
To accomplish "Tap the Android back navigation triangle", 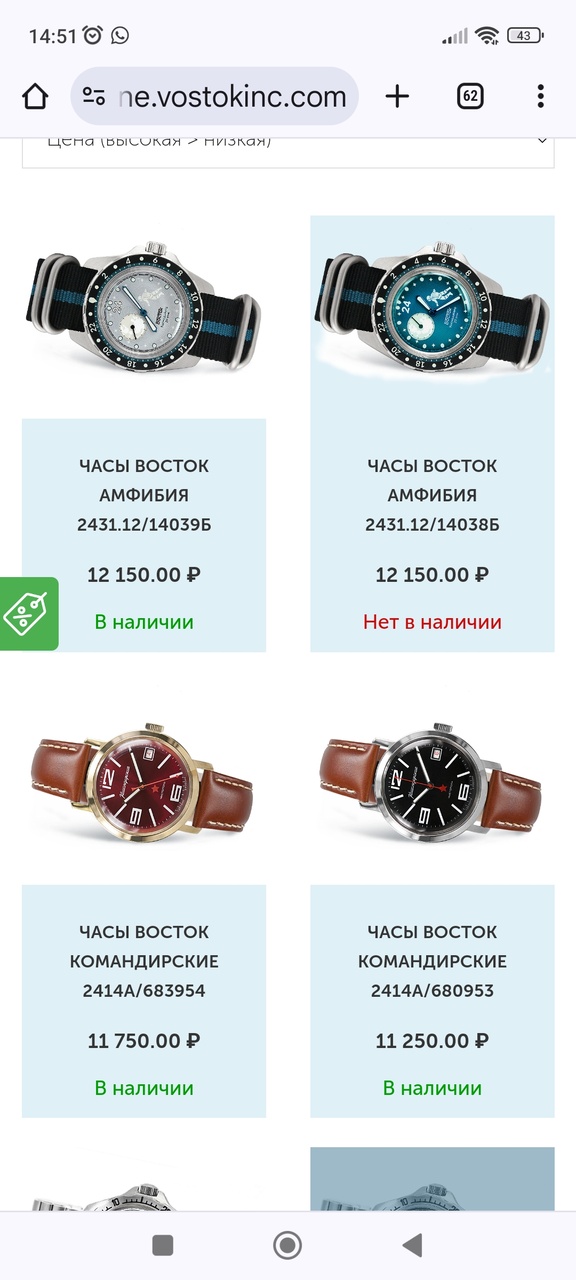I will pos(411,1245).
